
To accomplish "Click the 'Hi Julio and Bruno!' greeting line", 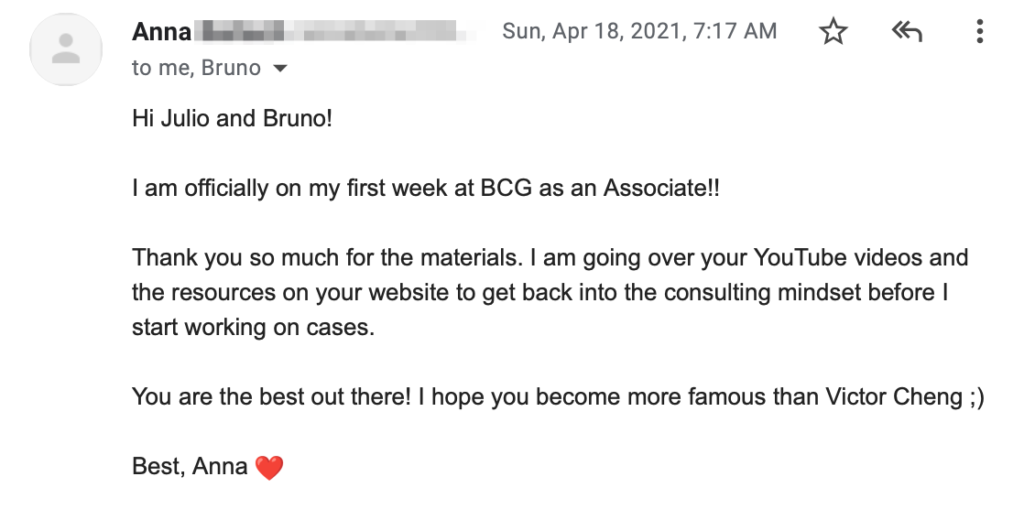I will click(x=232, y=119).
